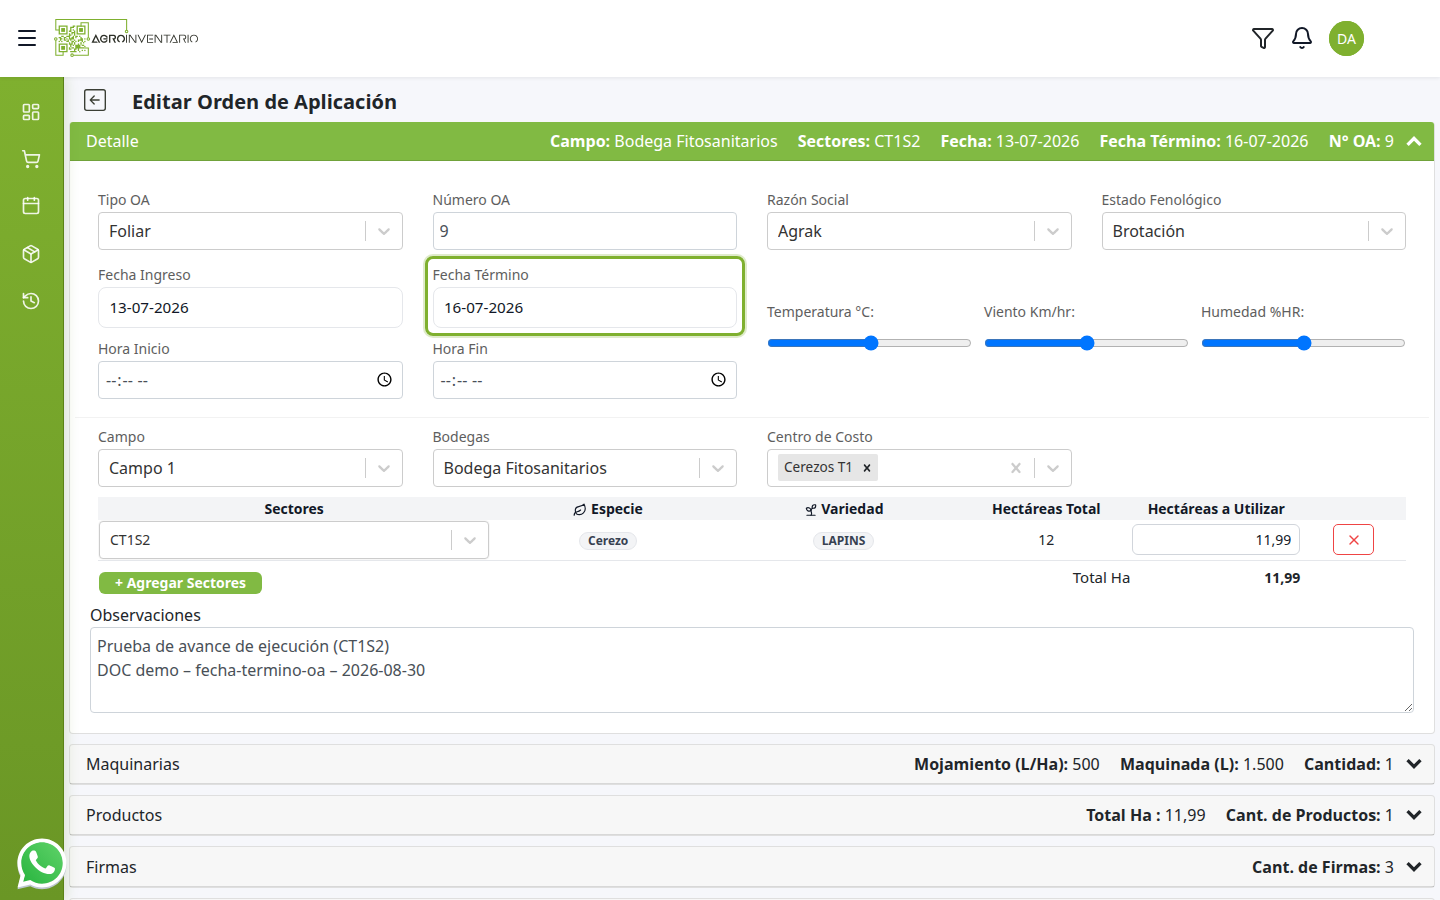
Task: Delete the CT1S2 sector row
Action: [x=1353, y=540]
